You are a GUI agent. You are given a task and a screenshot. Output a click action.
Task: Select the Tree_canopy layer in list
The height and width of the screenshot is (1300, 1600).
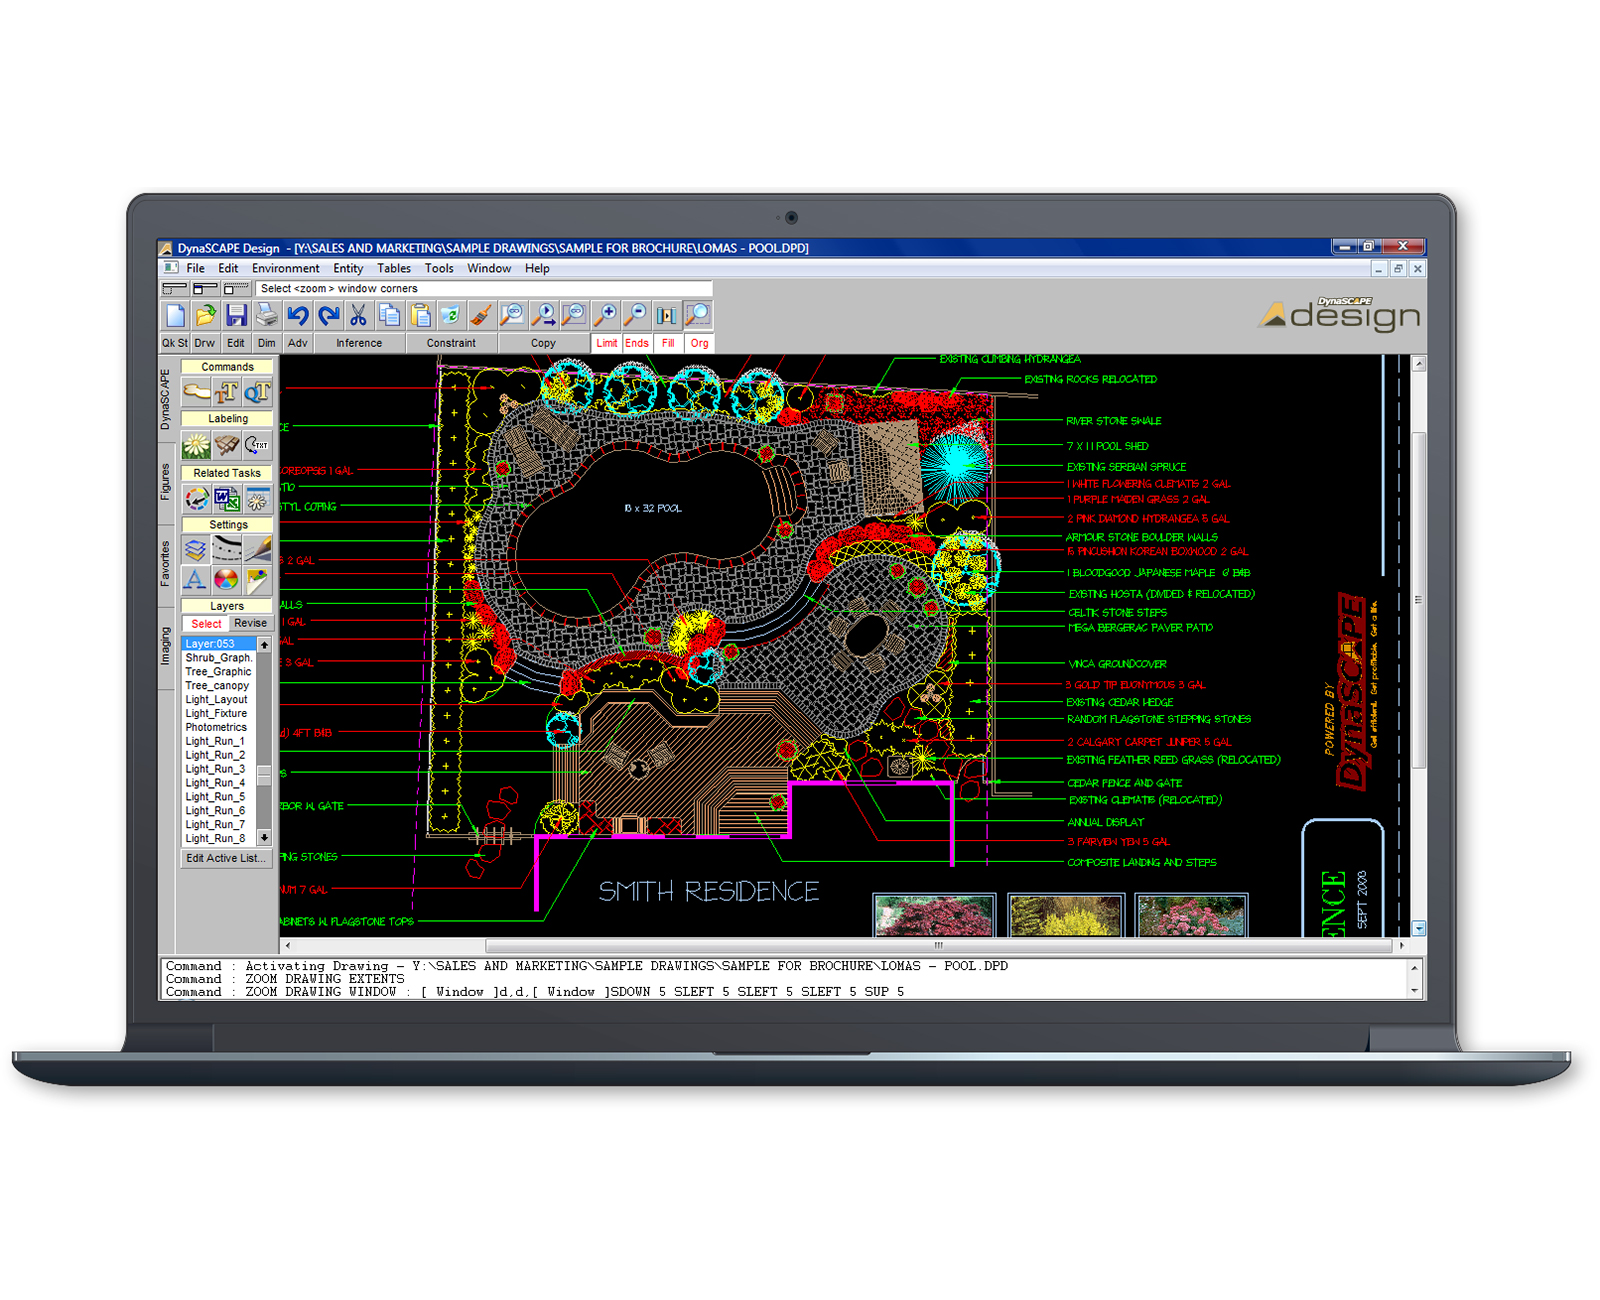pyautogui.click(x=217, y=686)
